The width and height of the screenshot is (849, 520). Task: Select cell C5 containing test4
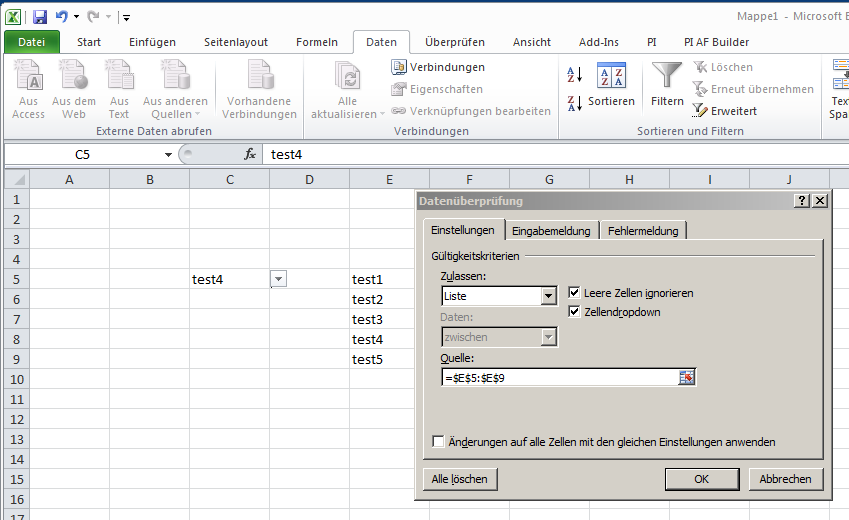click(230, 279)
